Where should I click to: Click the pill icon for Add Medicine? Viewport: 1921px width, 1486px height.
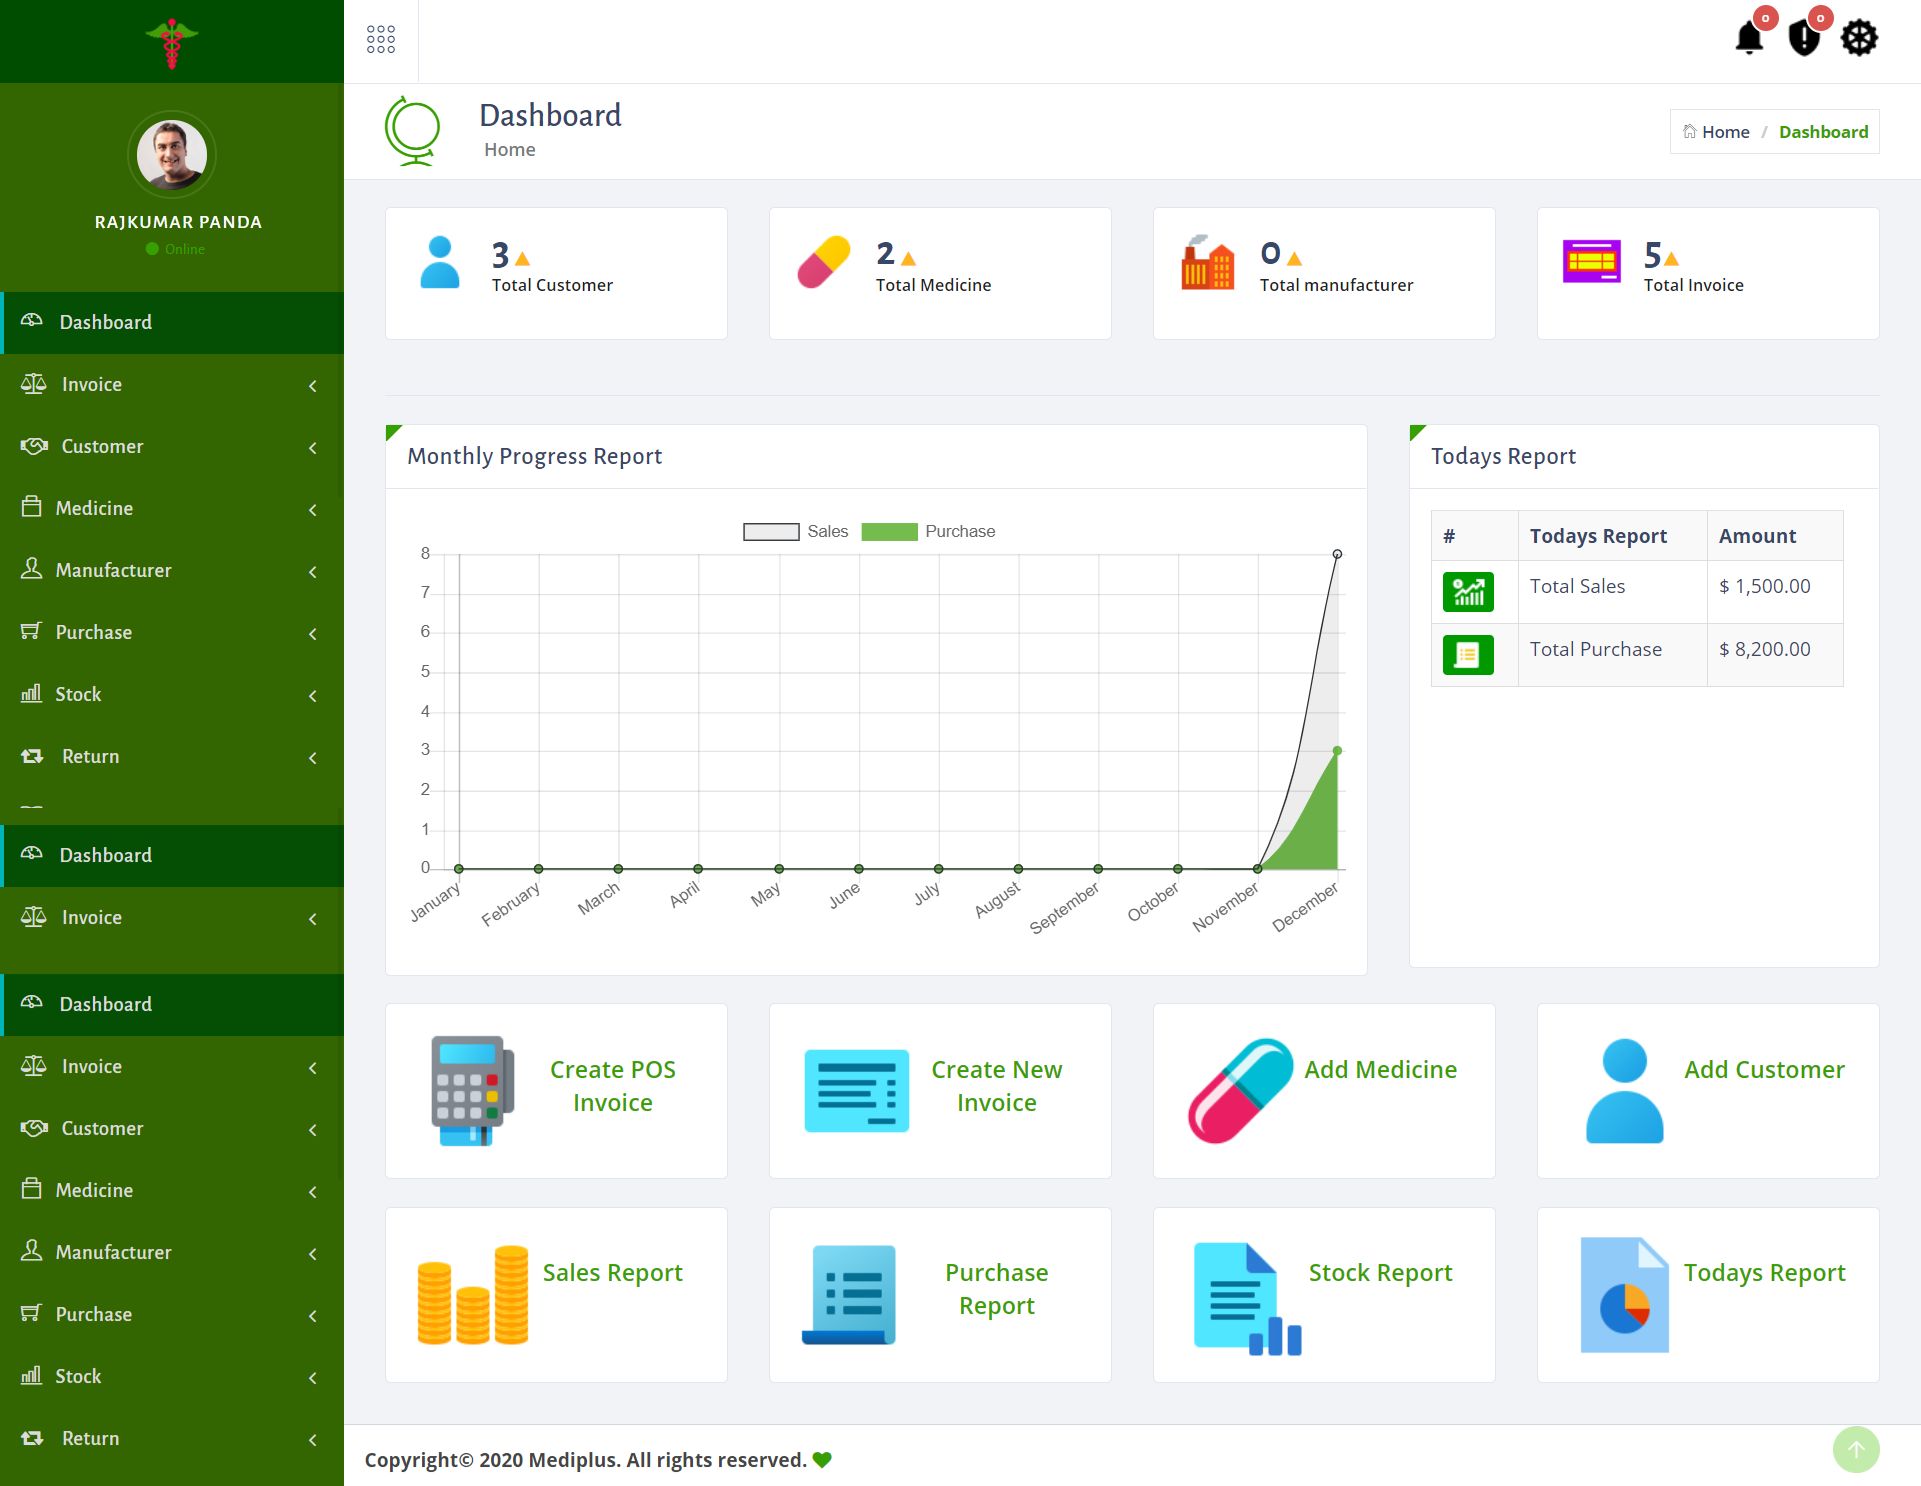pos(1240,1090)
